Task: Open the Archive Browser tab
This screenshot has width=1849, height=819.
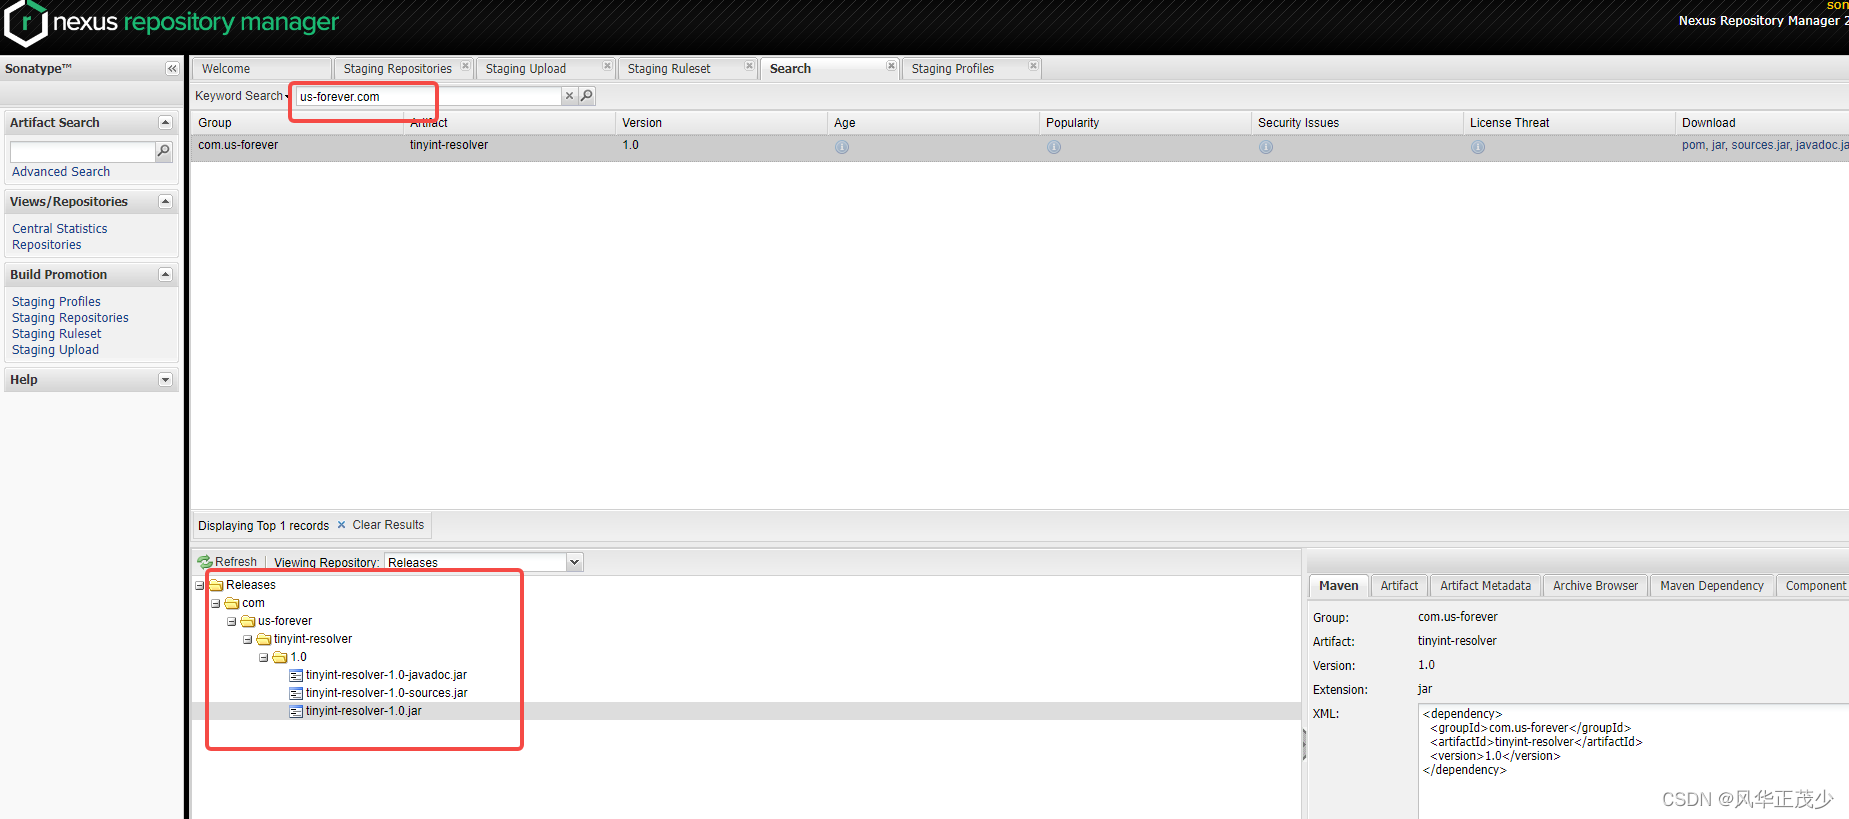Action: point(1595,586)
